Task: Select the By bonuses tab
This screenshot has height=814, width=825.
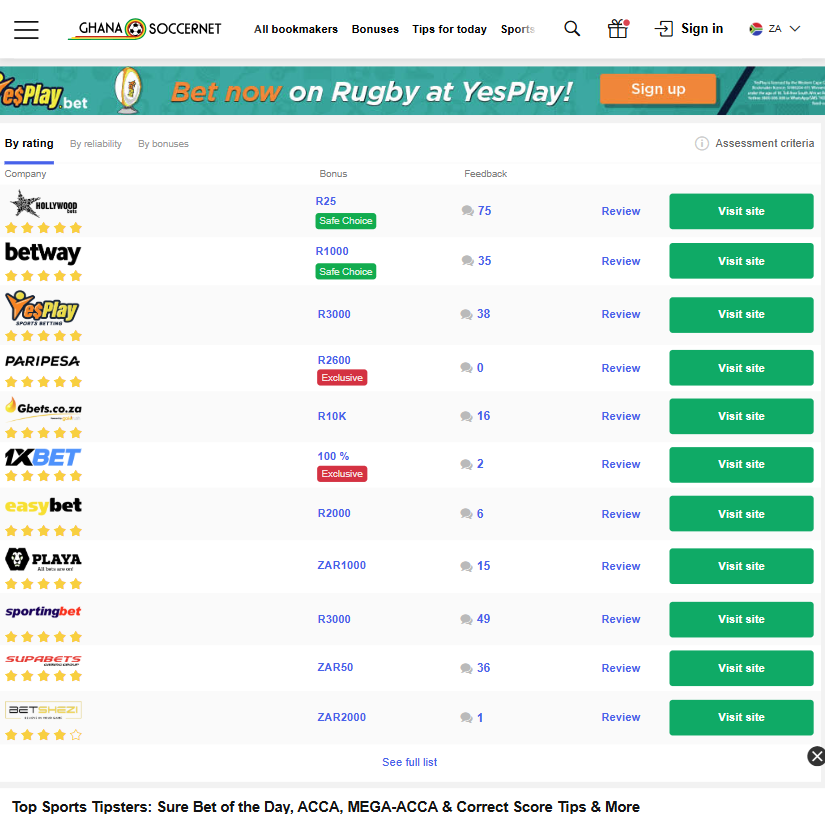Action: [163, 144]
